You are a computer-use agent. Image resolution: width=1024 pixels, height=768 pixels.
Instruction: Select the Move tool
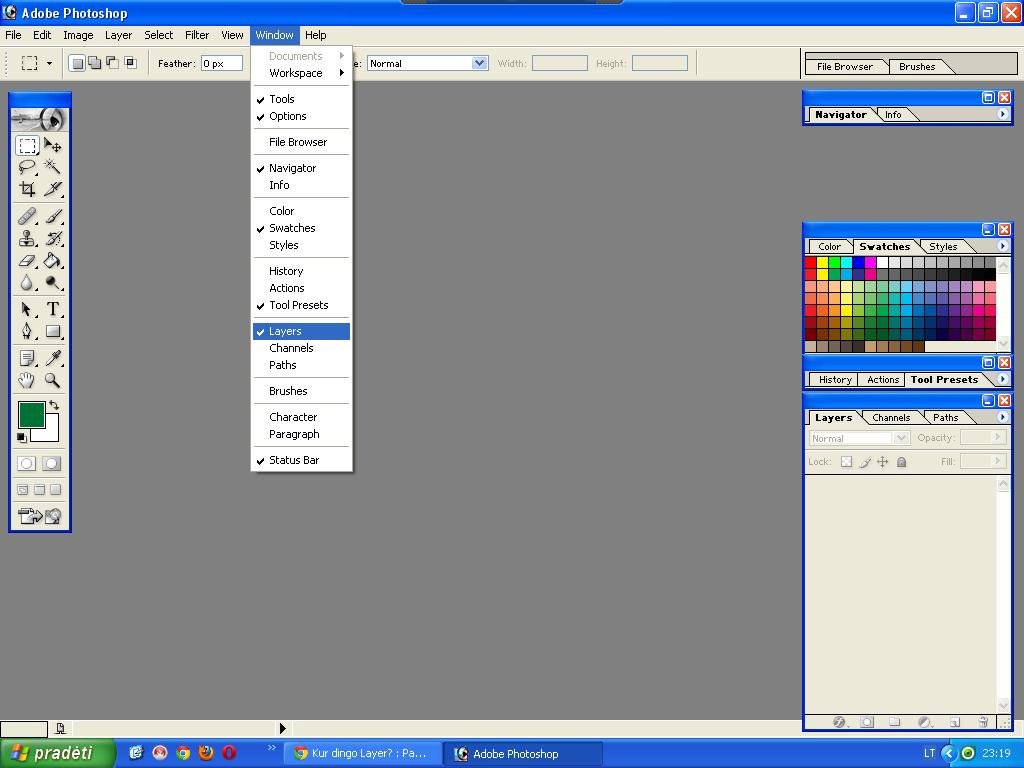click(53, 146)
